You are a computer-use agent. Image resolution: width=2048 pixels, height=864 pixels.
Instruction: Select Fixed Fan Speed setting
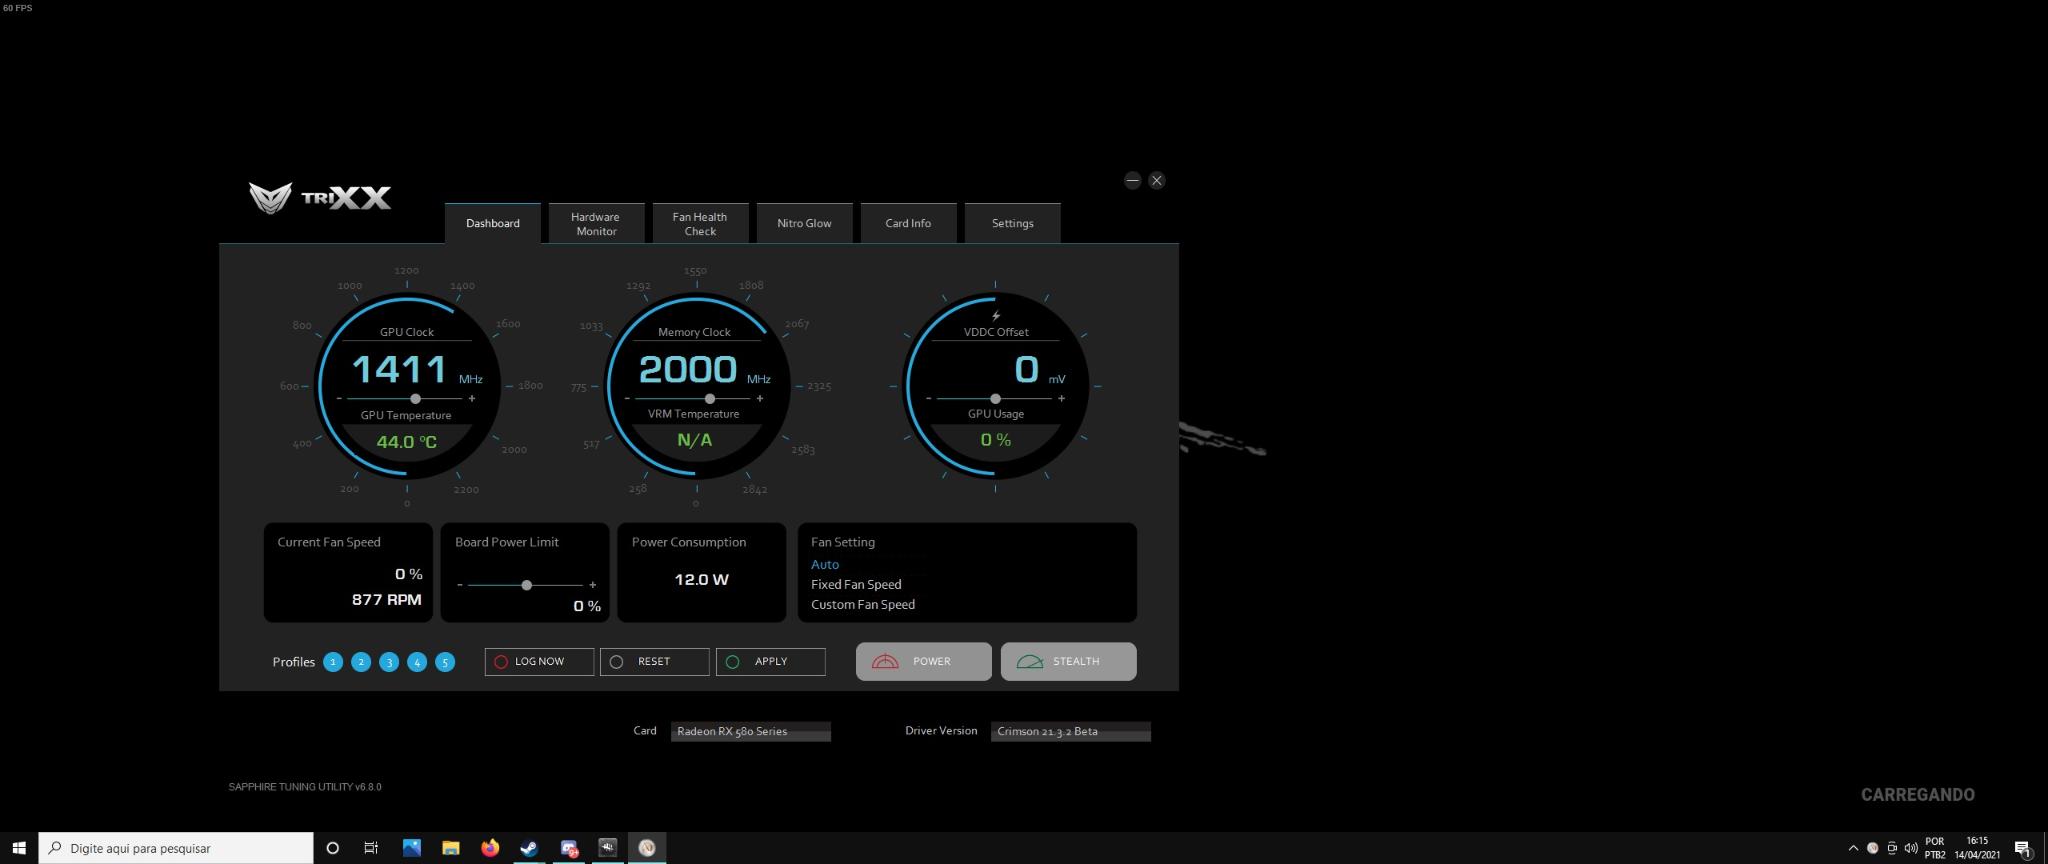(x=856, y=584)
